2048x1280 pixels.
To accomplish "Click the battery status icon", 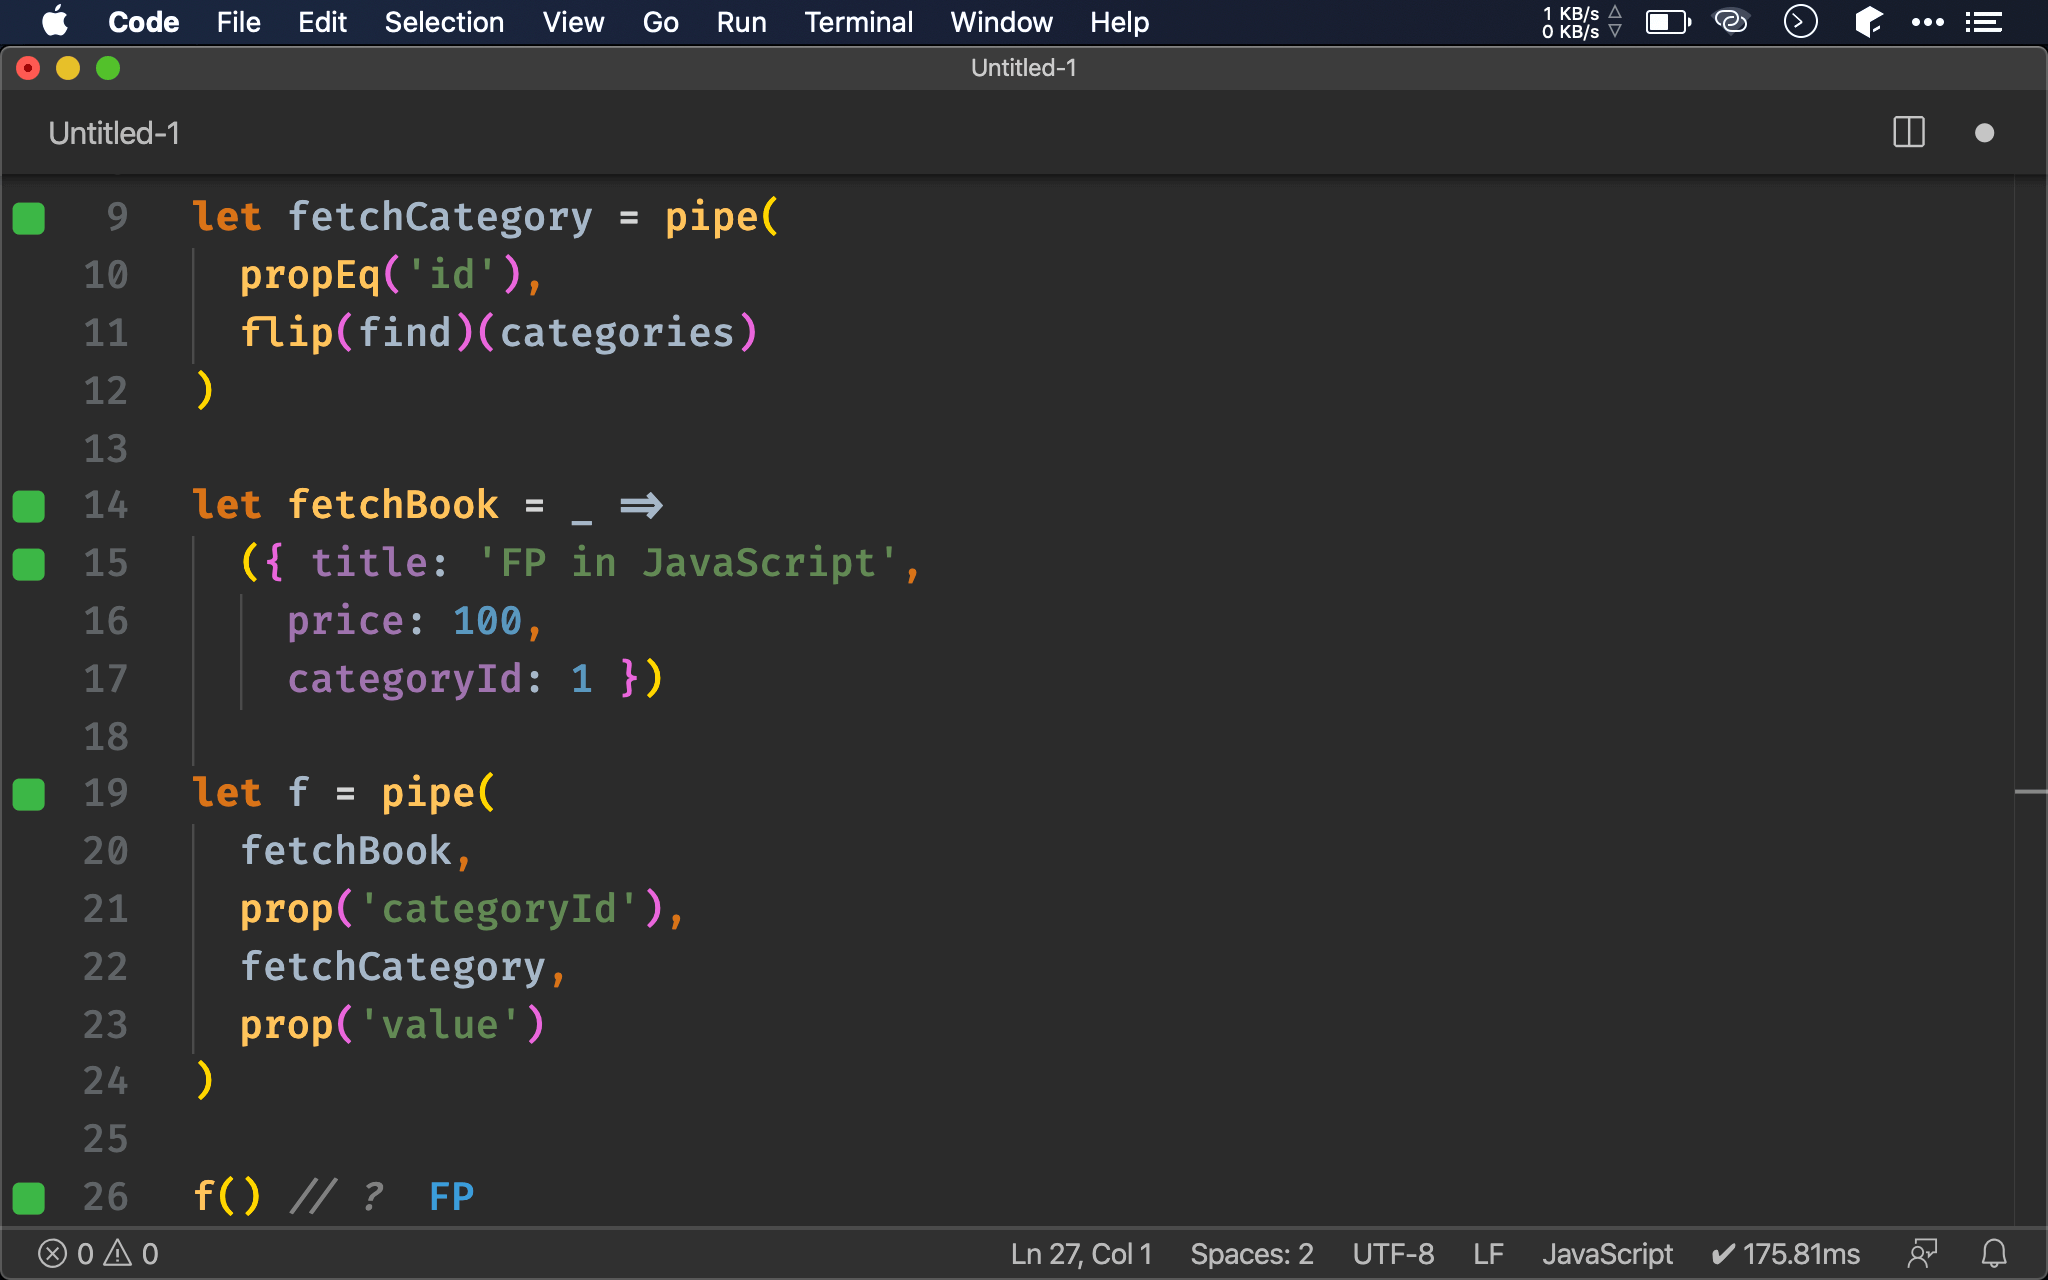I will point(1668,22).
